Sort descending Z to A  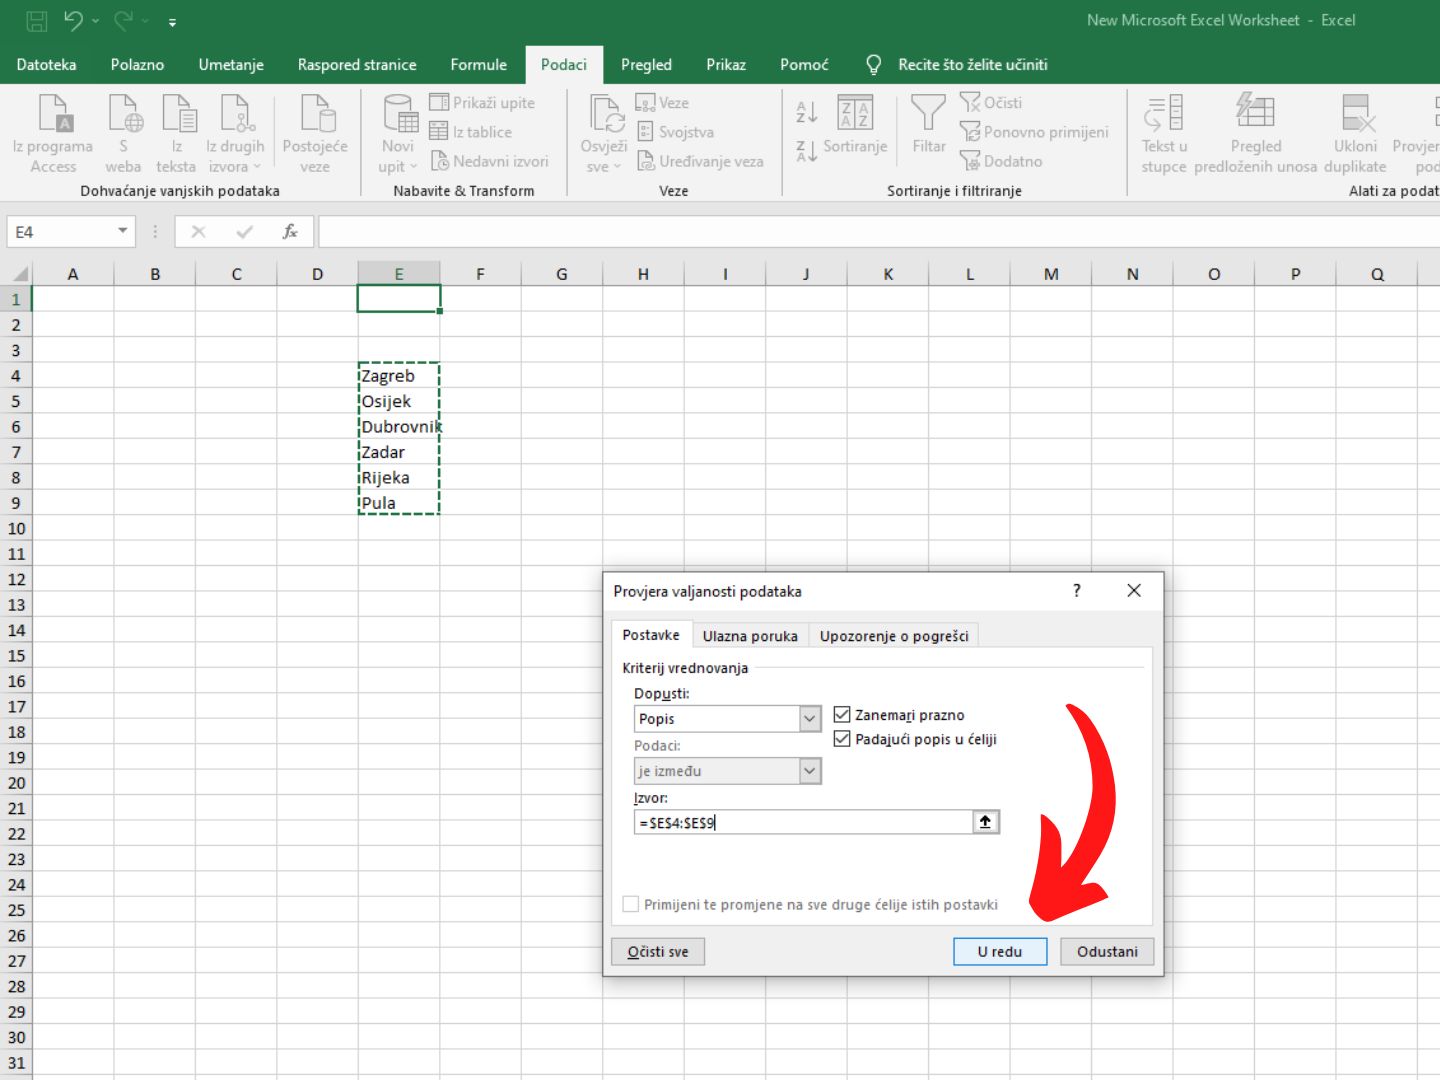pos(807,151)
